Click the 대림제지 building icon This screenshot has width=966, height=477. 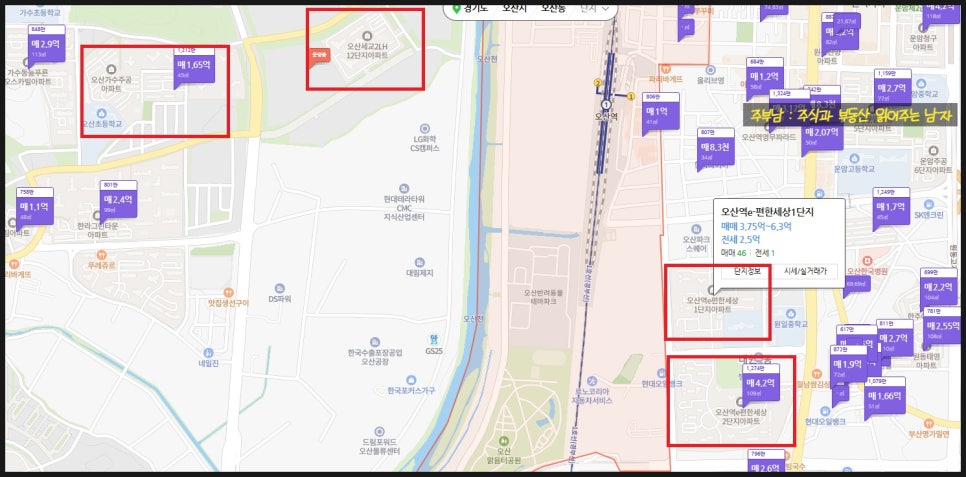[x=420, y=262]
